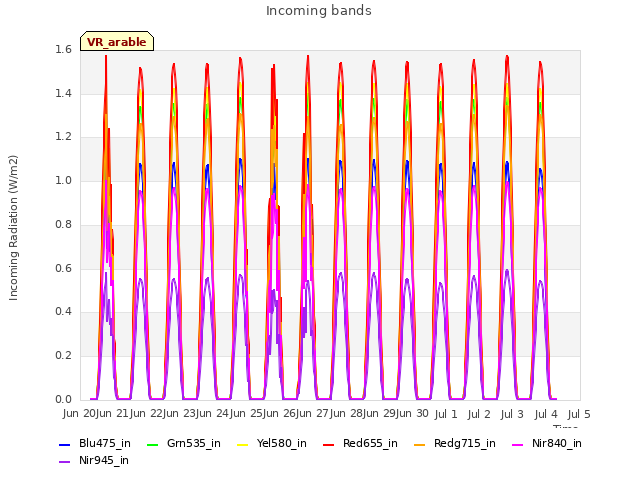Image resolution: width=640 pixels, height=480 pixels.
Task: Click the Redg715_in orange legend swatch
Action: pyautogui.click(x=419, y=444)
